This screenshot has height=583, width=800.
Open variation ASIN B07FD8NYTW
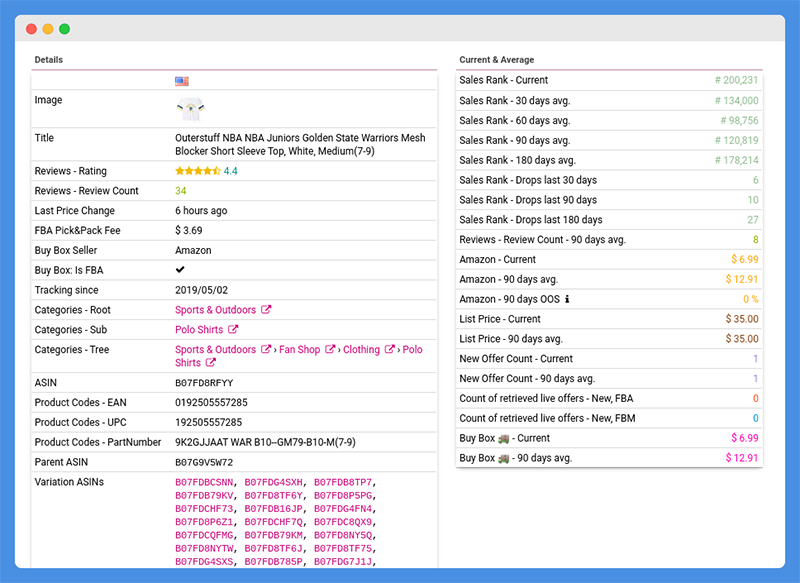(204, 549)
